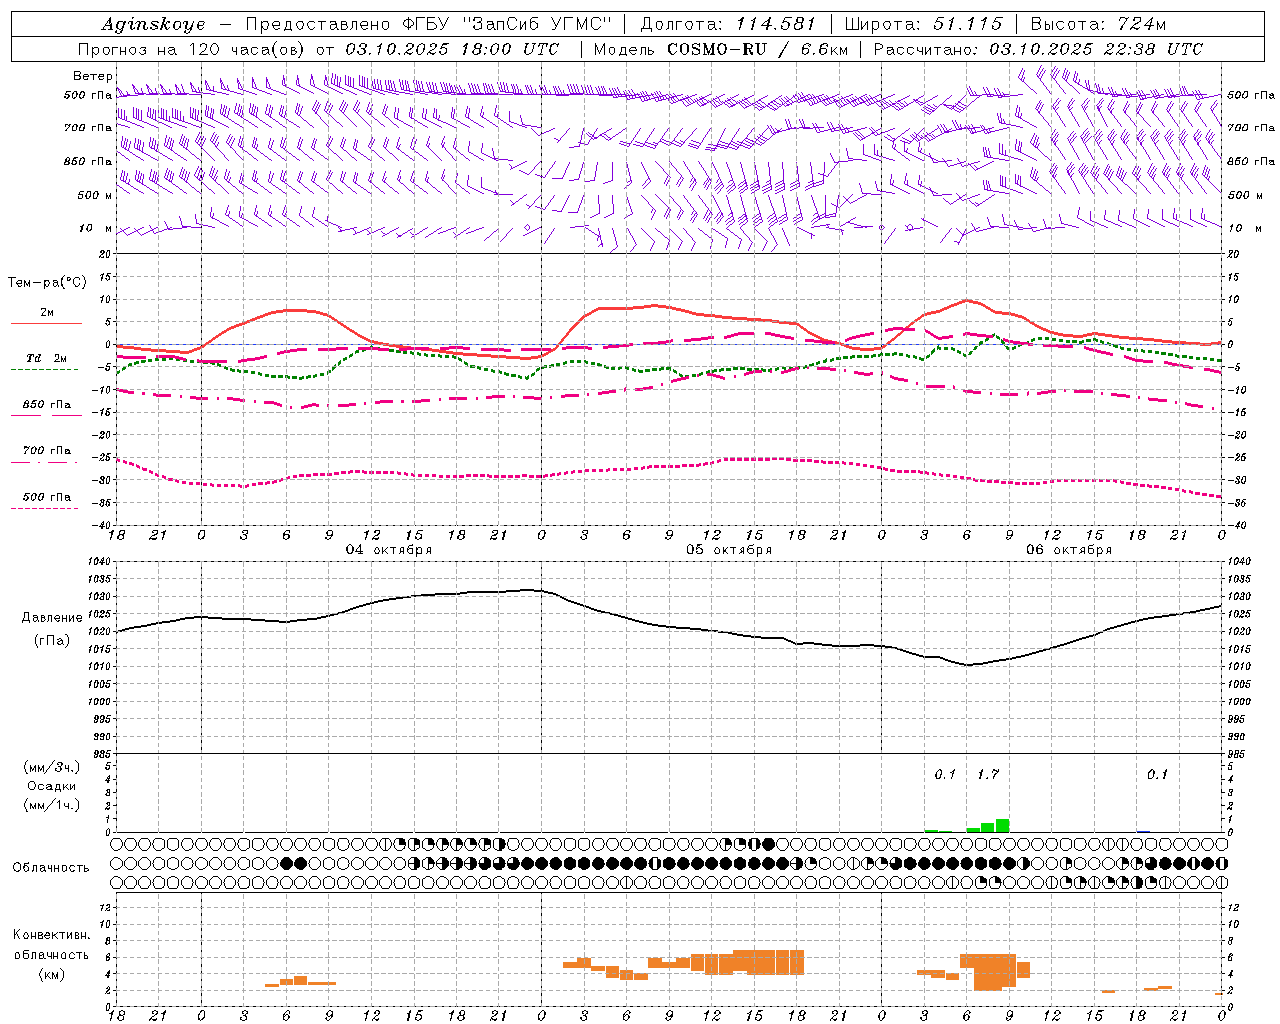This screenshot has height=1024, width=1280.
Task: Click the "1.7" precipitation amount value
Action: click(988, 774)
